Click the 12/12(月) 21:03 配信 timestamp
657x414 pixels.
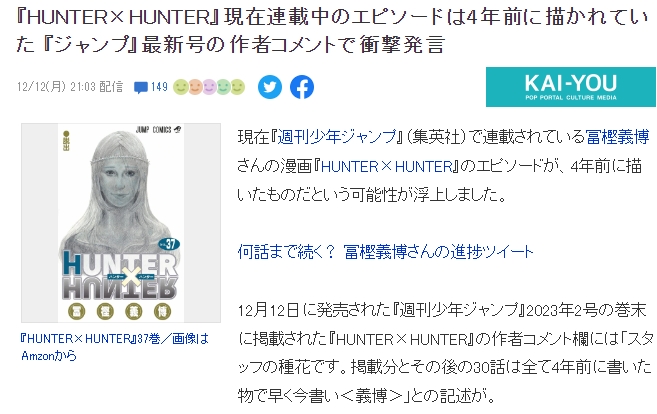click(70, 87)
